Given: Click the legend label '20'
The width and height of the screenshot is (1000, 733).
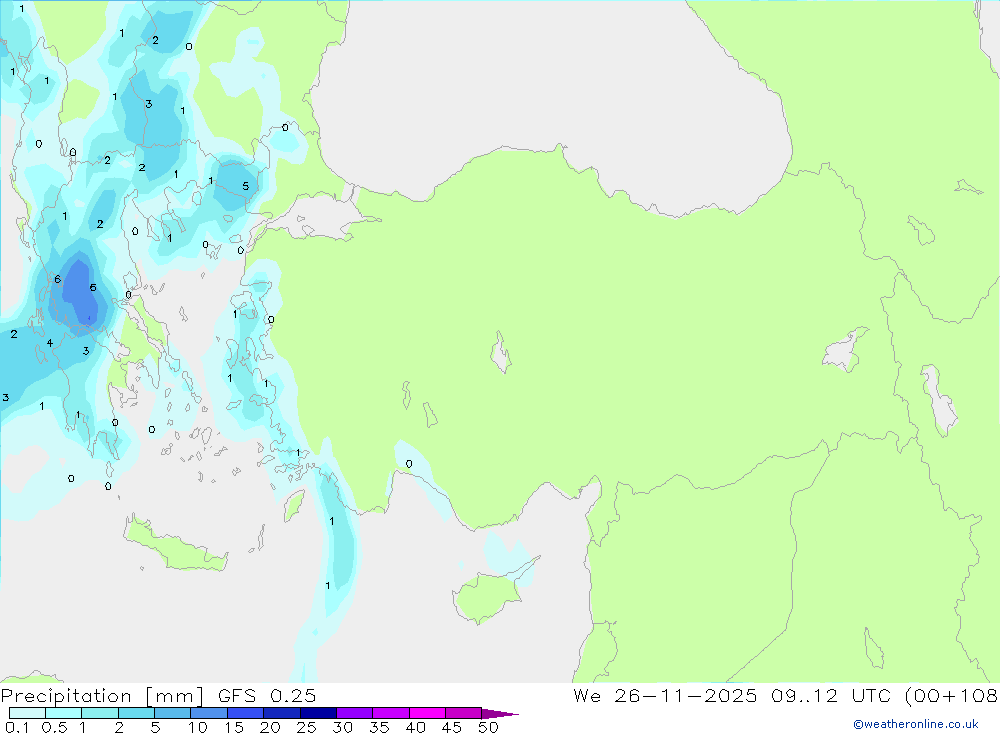Looking at the screenshot, I should point(270,727).
